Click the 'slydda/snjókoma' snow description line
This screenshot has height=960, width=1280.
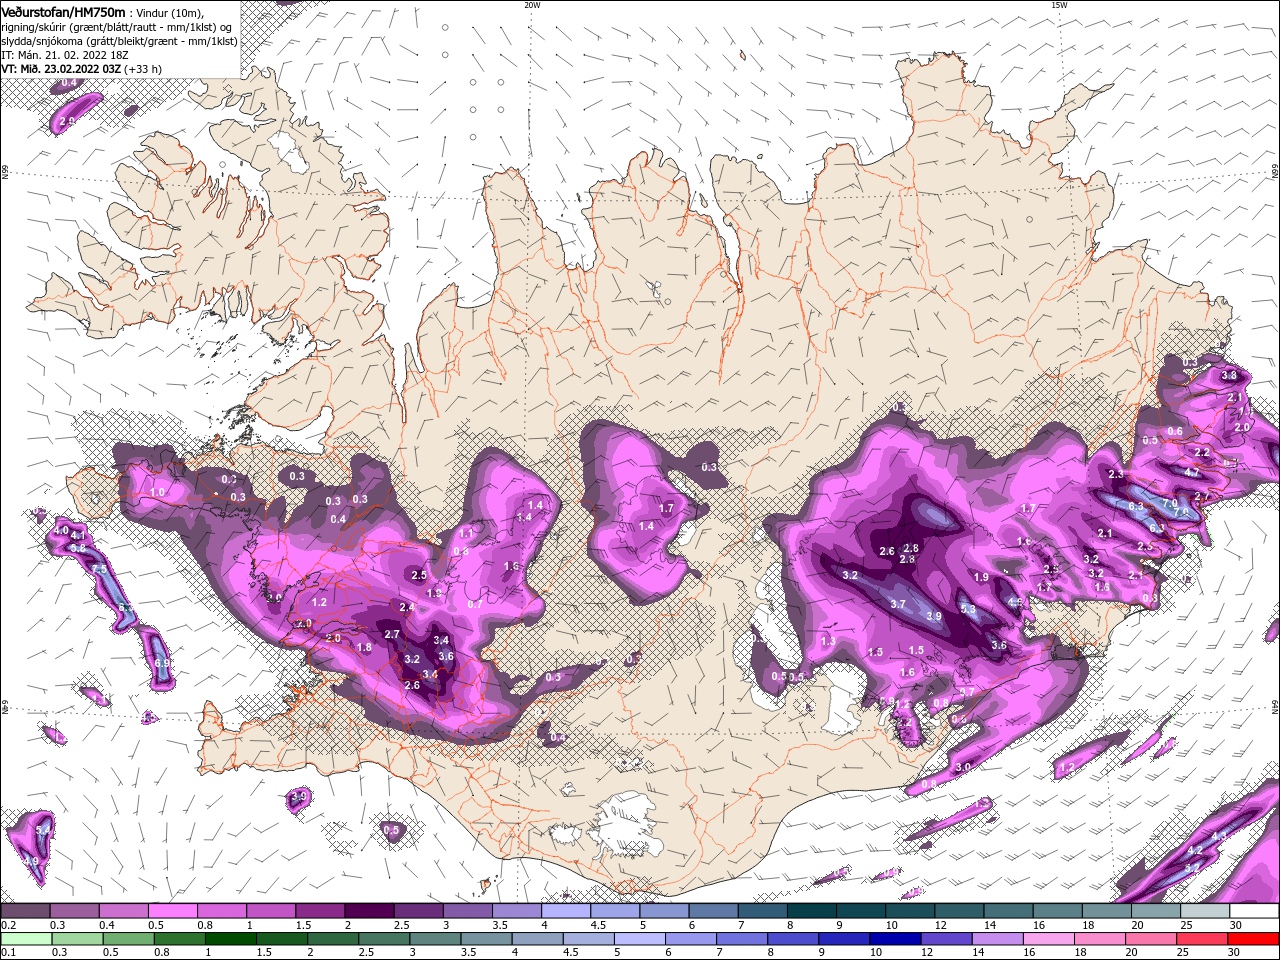(x=119, y=40)
